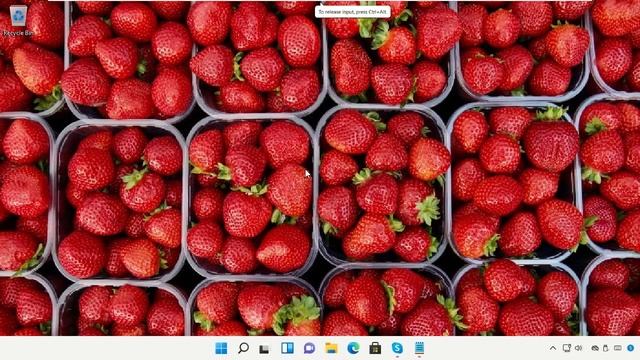Screen dimensions: 640x360
Task: Open File Explorer from the taskbar
Action: [x=331, y=348]
